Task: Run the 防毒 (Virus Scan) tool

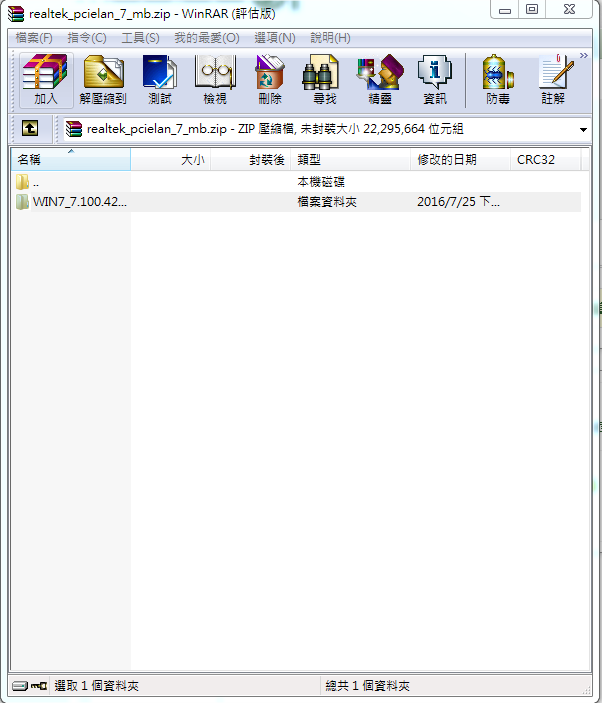Action: coord(498,80)
